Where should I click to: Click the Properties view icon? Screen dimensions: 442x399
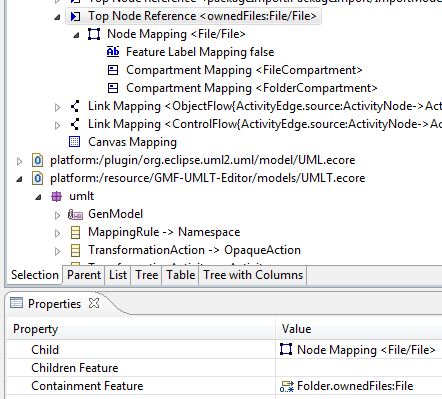16,303
